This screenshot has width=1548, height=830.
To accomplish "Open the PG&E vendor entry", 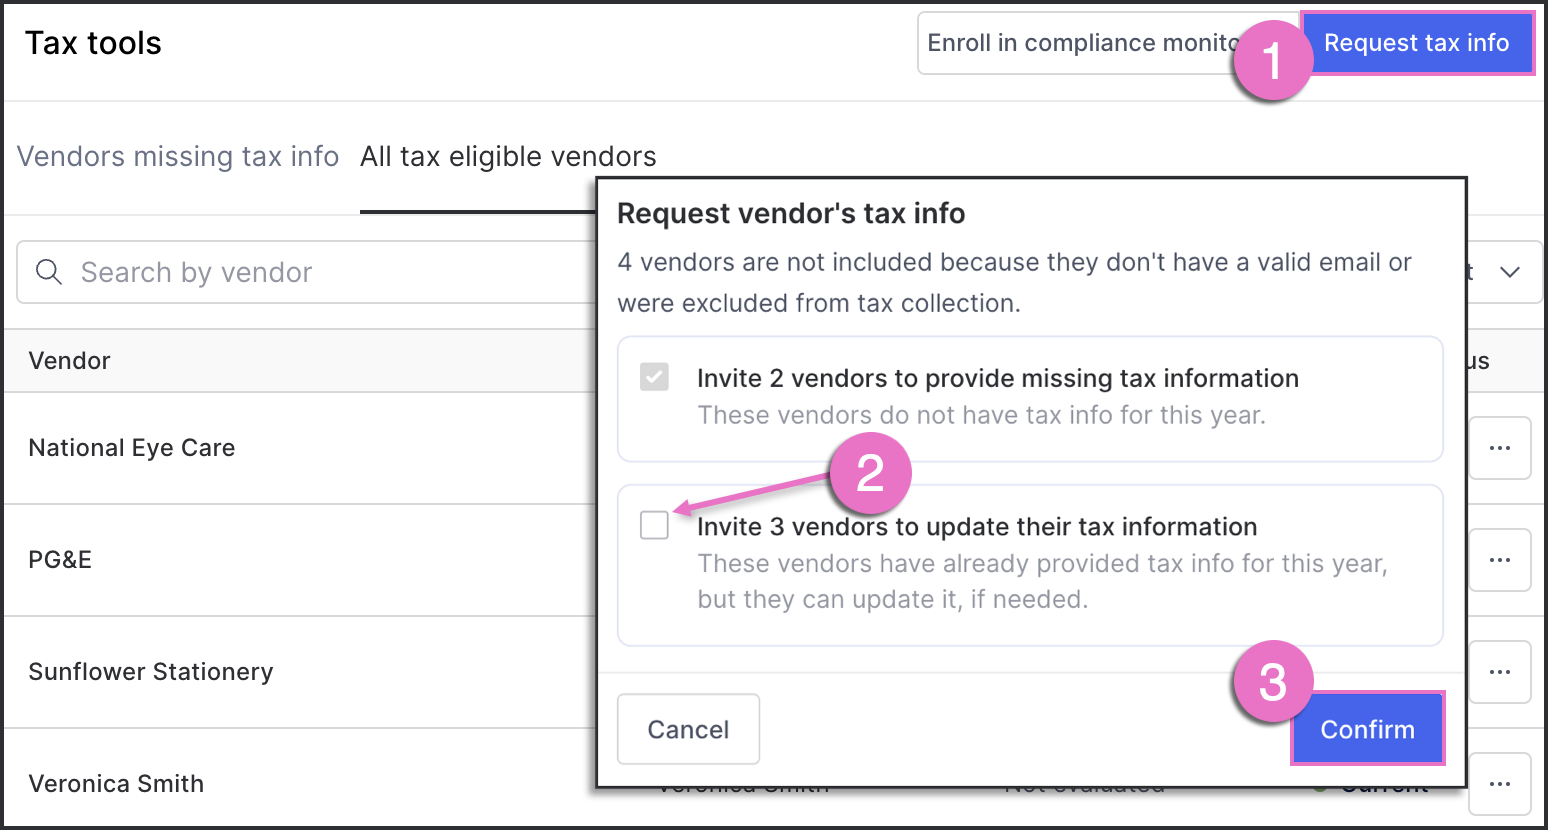I will tap(60, 560).
